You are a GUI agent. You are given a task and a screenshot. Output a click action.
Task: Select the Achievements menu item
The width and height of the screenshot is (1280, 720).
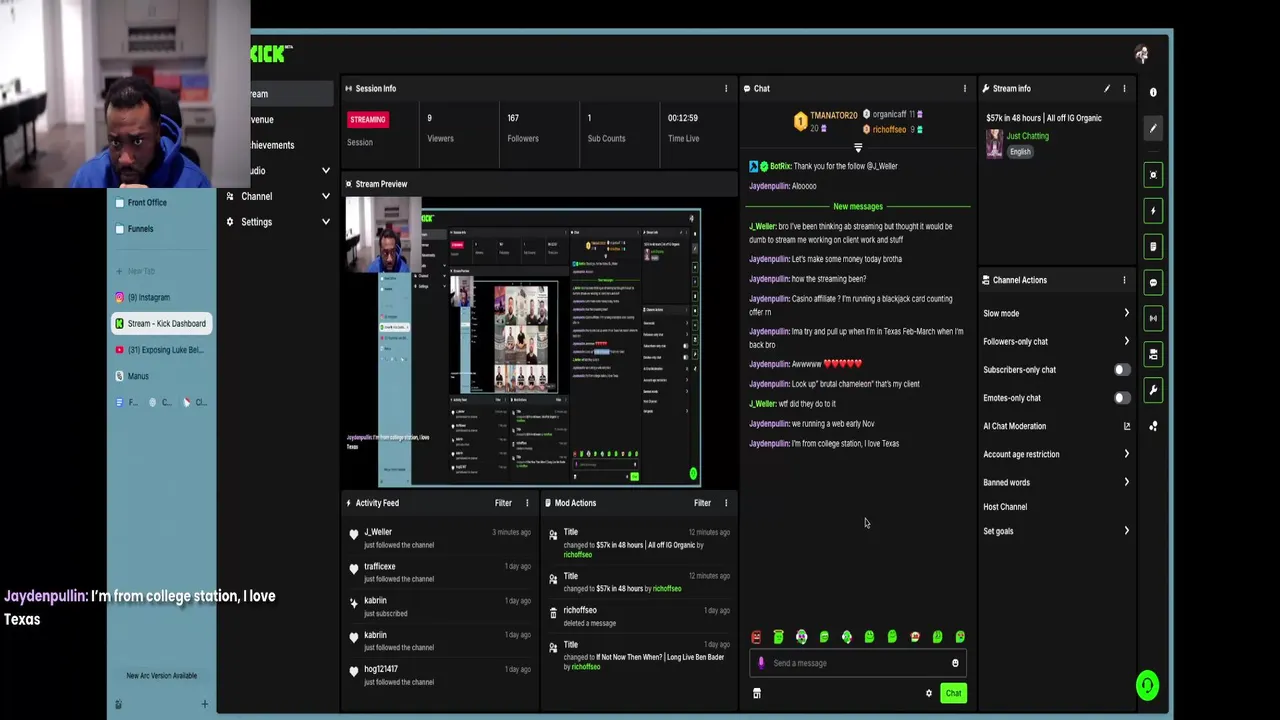[x=272, y=145]
